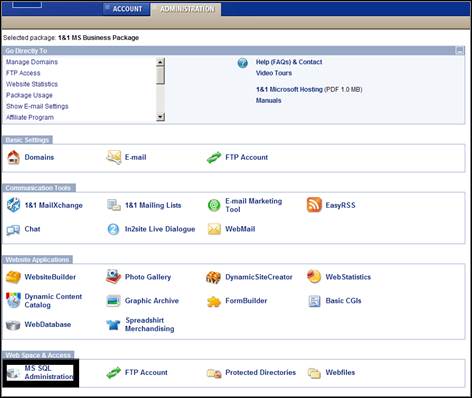This screenshot has height=398, width=472.
Task: Open the Basic CGIs text link
Action: [x=343, y=301]
